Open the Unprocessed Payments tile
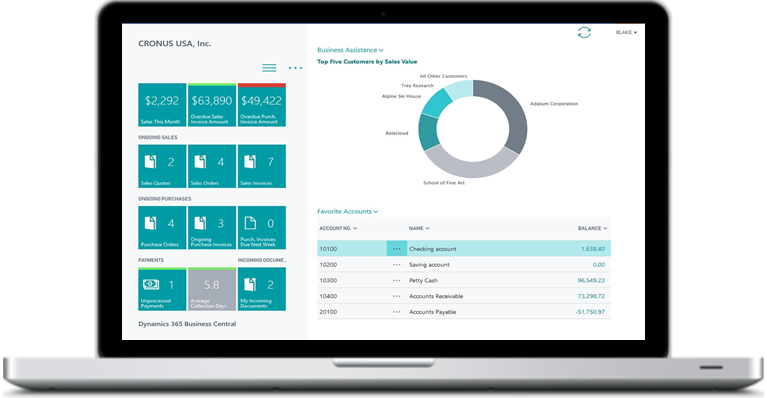This screenshot has height=398, width=767. 162,289
